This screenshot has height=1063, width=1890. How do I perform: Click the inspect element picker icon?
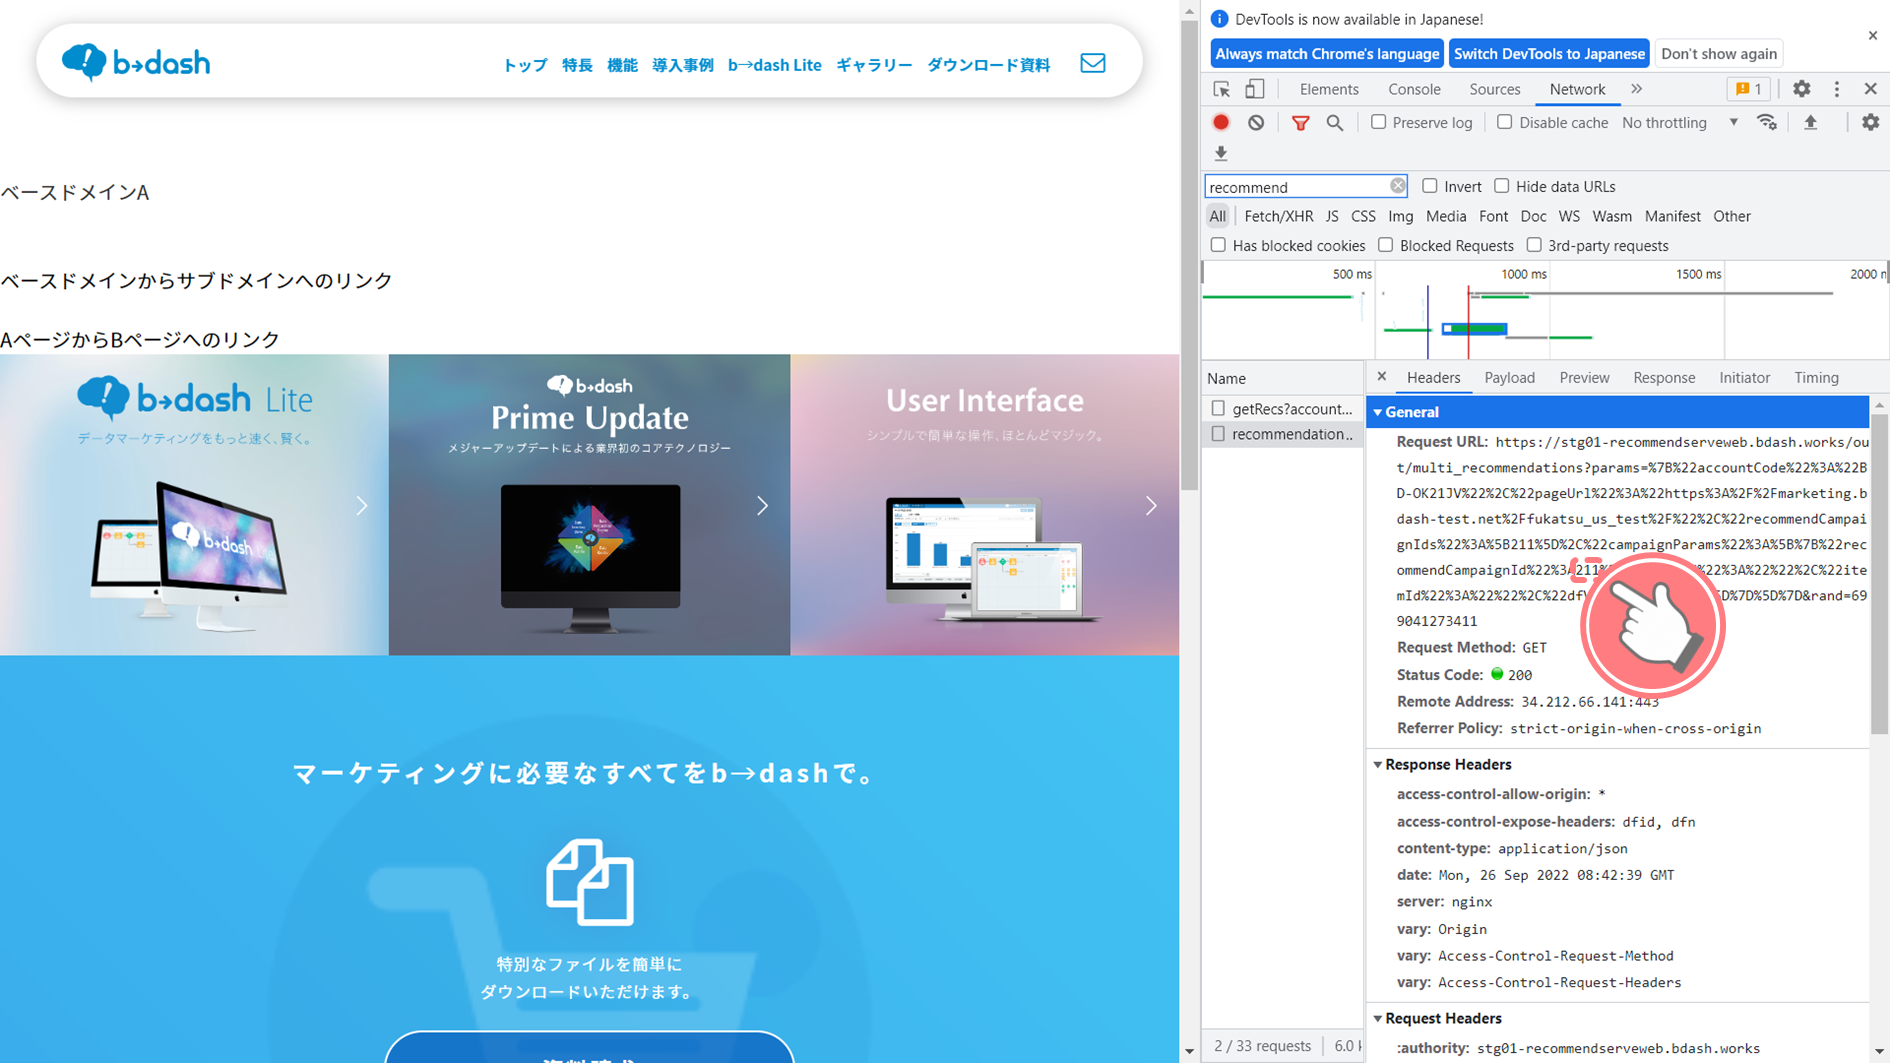[1221, 89]
